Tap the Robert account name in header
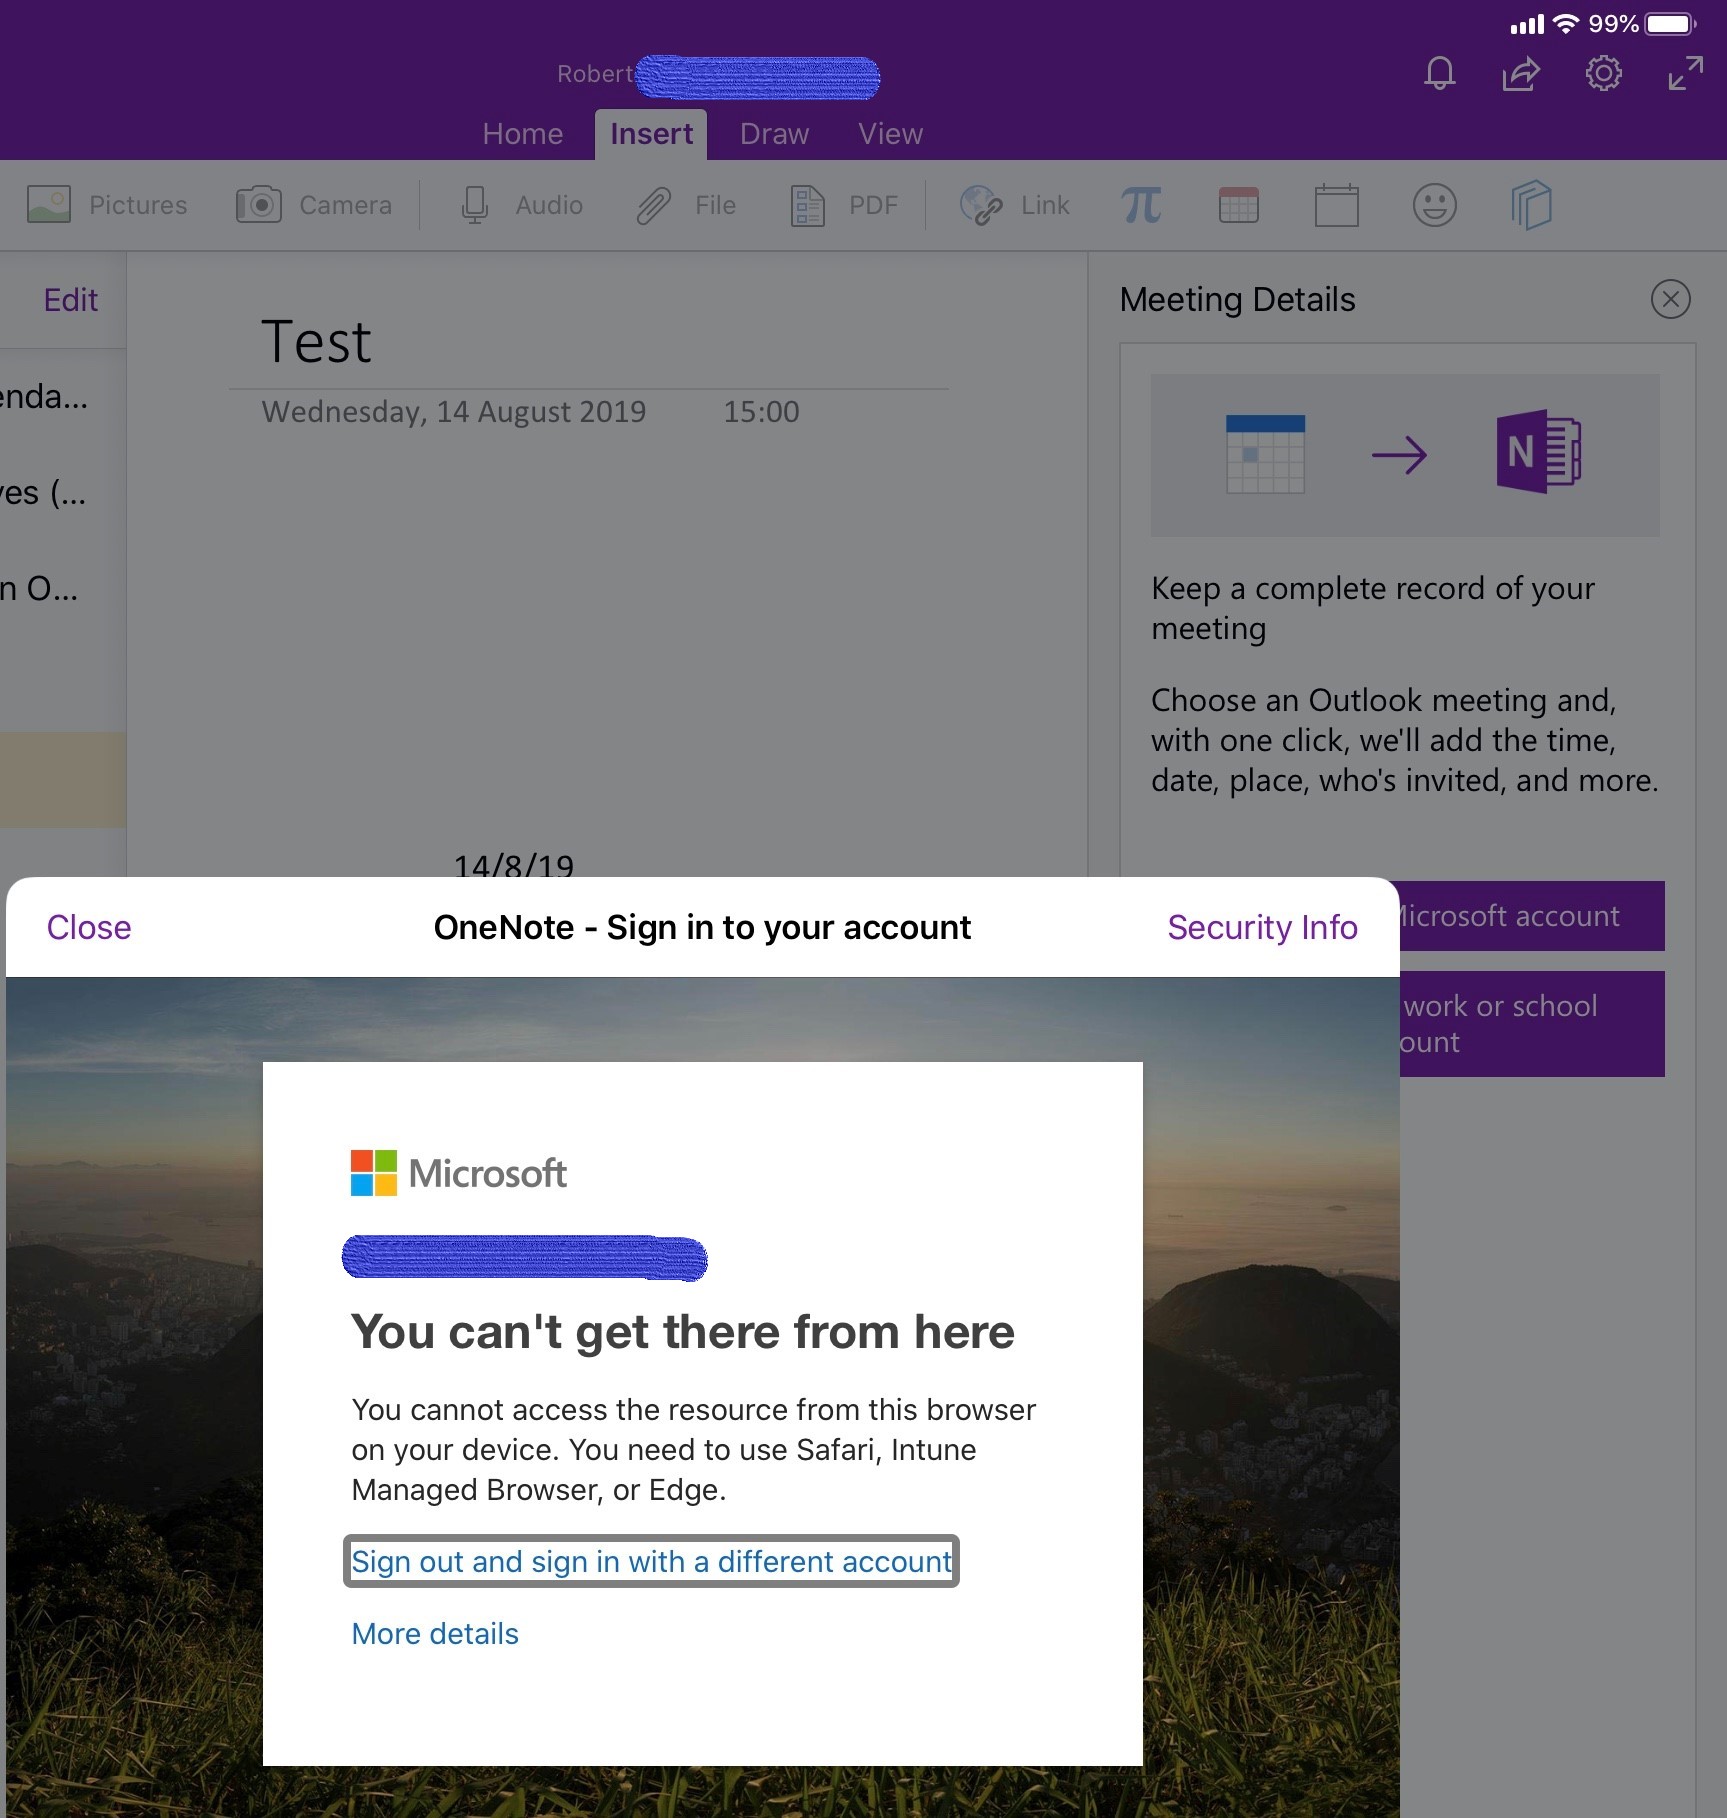This screenshot has height=1818, width=1727. [x=595, y=74]
